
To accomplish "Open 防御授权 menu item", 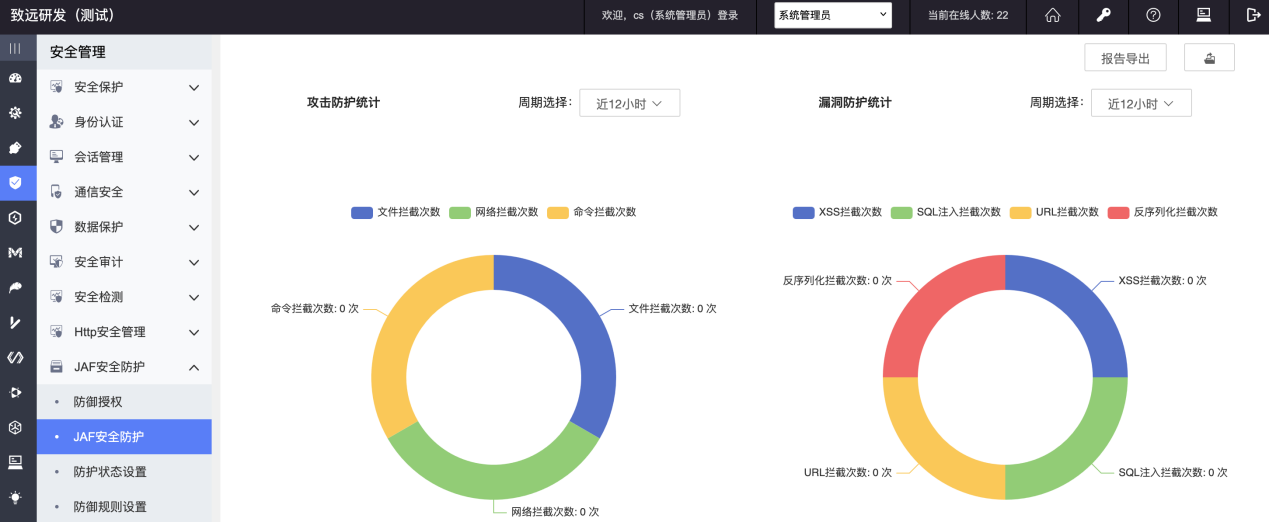I will [98, 402].
